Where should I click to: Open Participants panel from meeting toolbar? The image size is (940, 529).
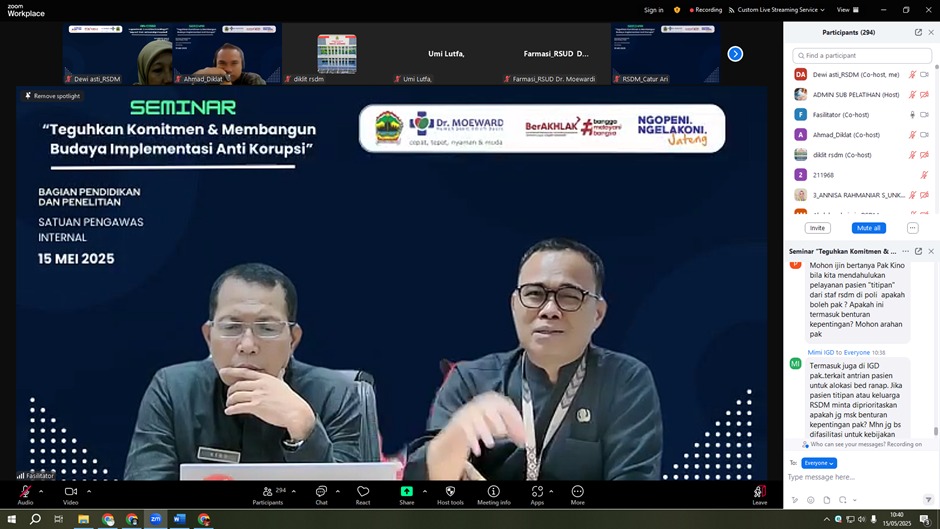268,492
